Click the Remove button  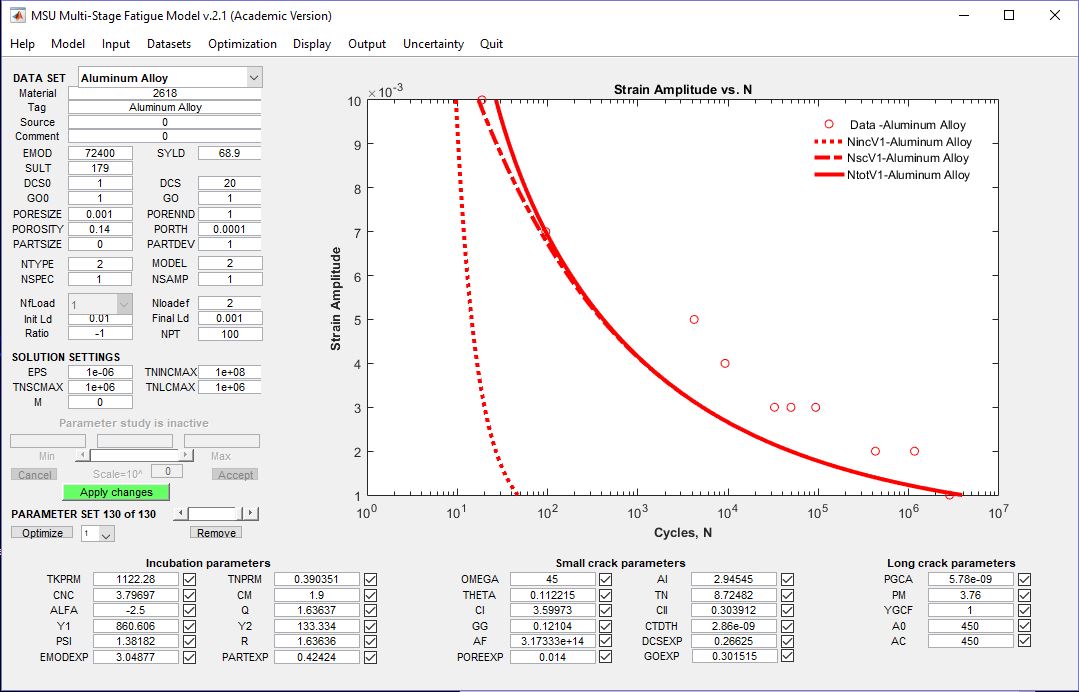216,534
